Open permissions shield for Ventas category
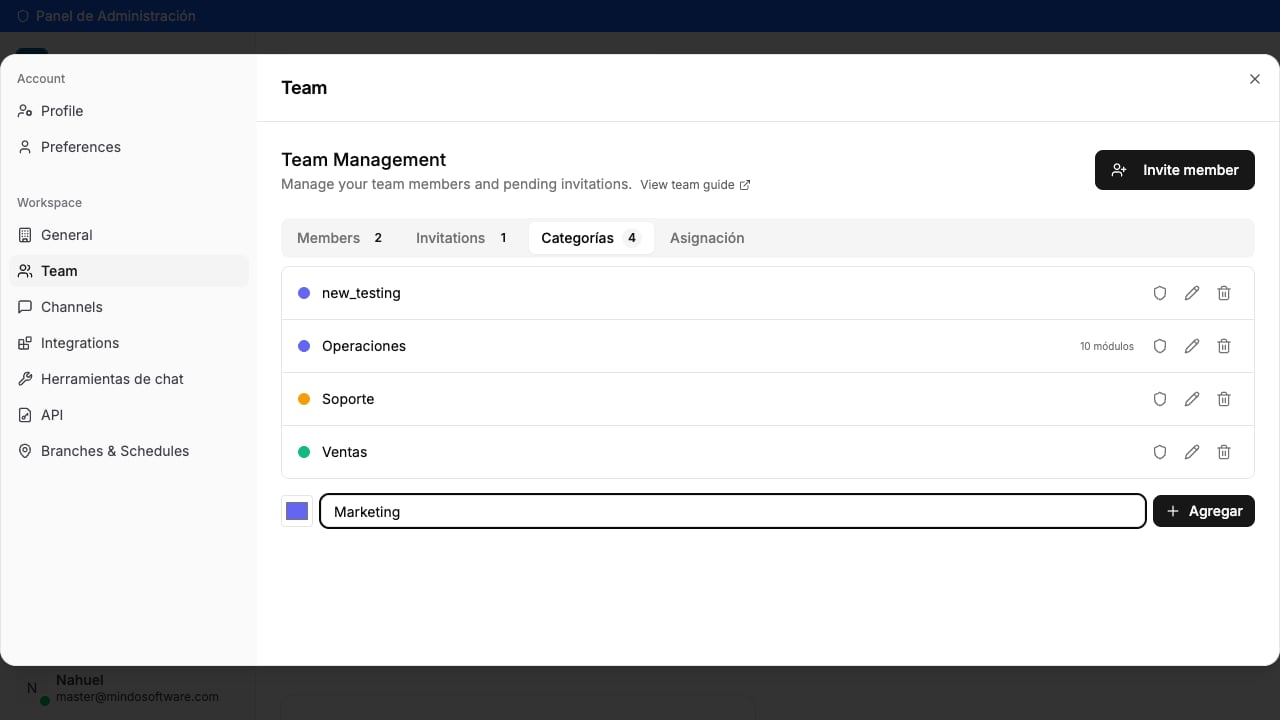This screenshot has height=720, width=1280. pyautogui.click(x=1160, y=452)
